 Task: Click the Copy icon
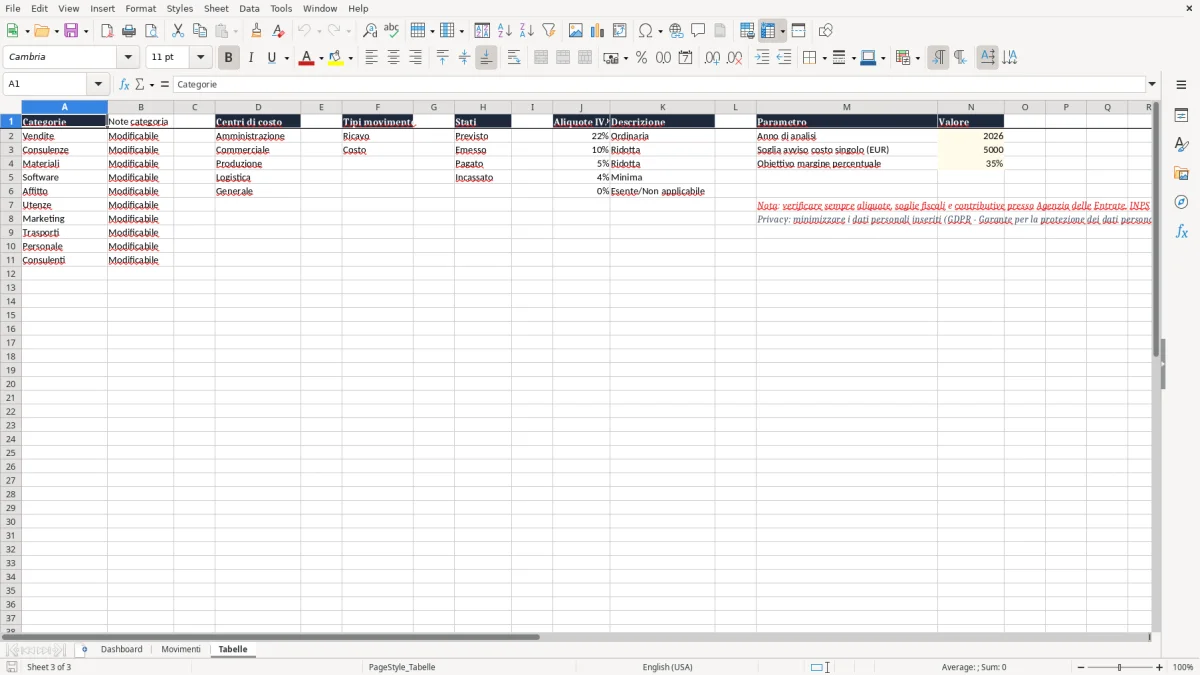200,31
